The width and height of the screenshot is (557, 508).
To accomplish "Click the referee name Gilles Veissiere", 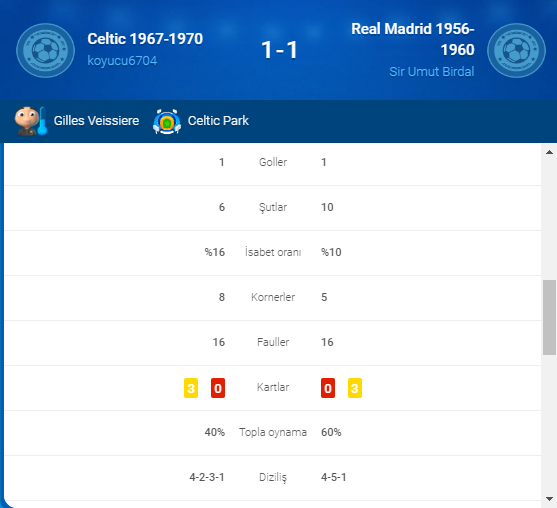I will point(96,121).
